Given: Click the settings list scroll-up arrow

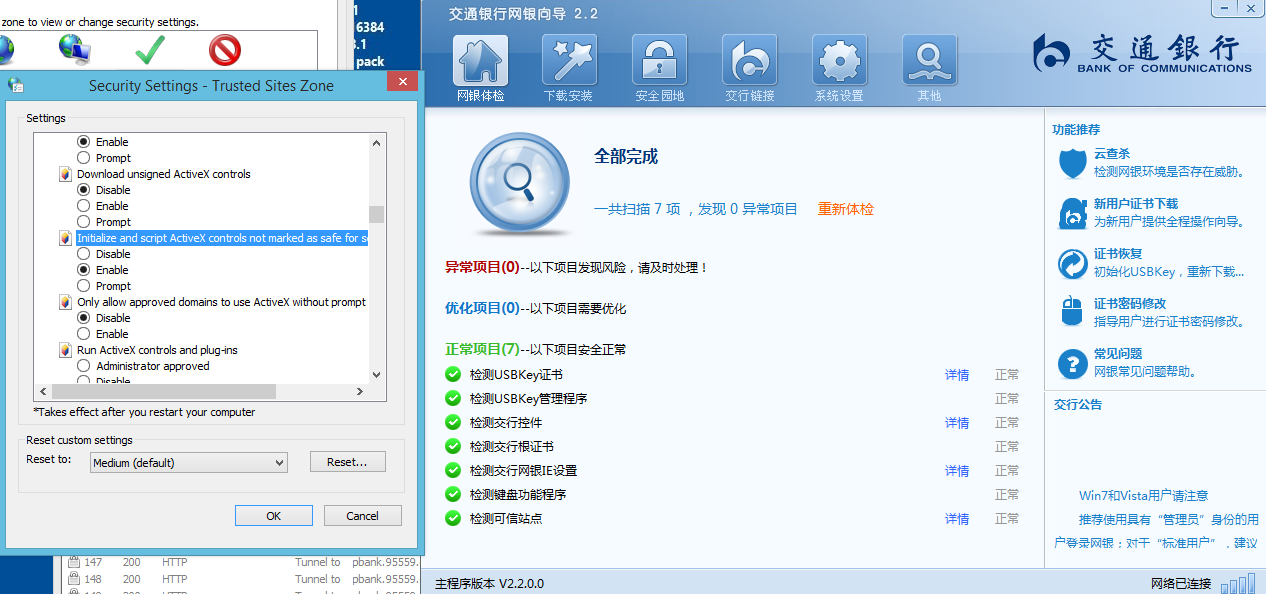Looking at the screenshot, I should coord(377,142).
